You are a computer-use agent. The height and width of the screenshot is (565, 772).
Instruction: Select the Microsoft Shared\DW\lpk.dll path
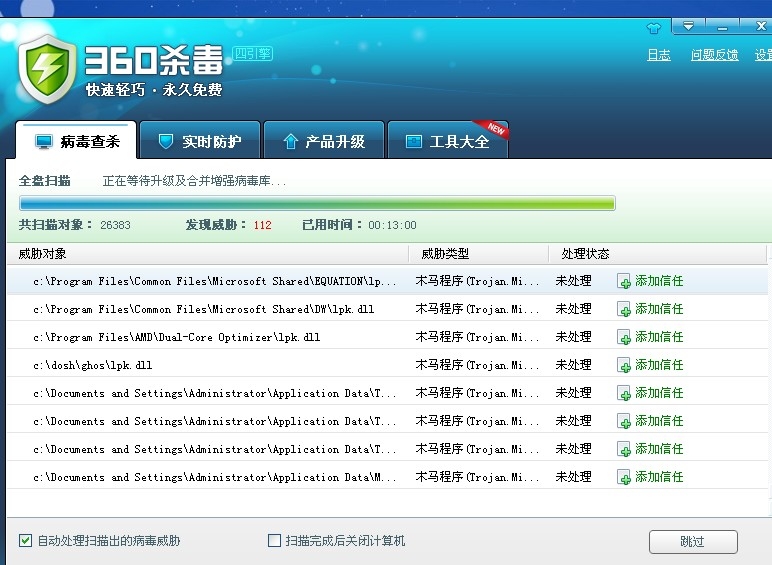tap(203, 310)
